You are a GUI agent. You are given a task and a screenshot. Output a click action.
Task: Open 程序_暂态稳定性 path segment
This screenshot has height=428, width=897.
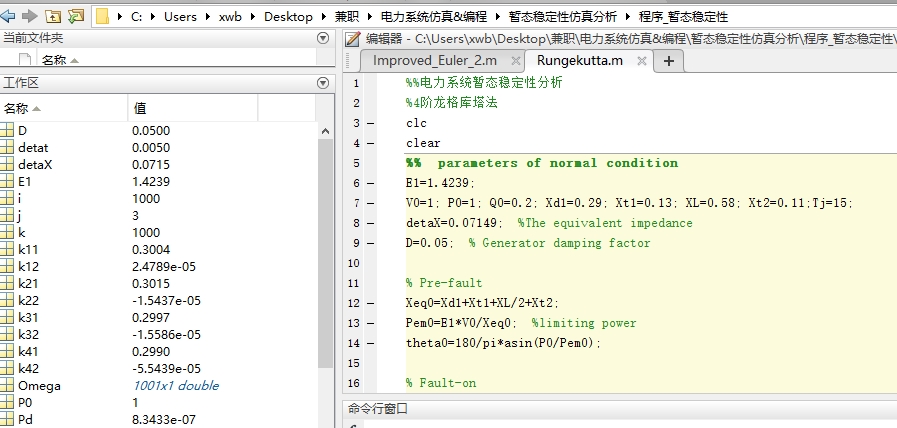pos(683,17)
